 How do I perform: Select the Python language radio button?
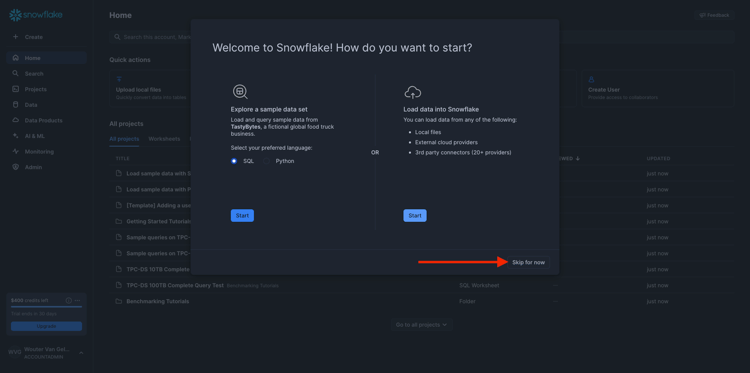click(266, 161)
